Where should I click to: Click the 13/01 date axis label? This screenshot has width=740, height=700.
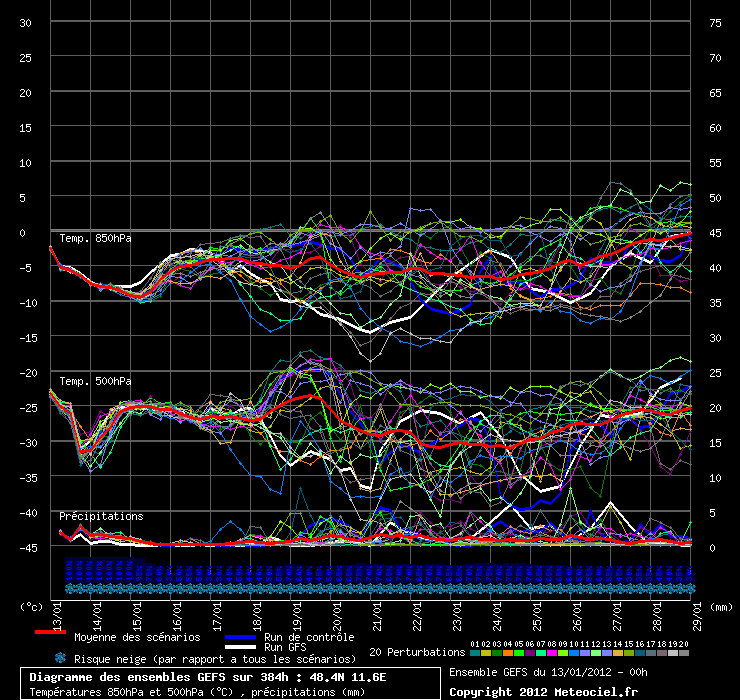[x=58, y=616]
